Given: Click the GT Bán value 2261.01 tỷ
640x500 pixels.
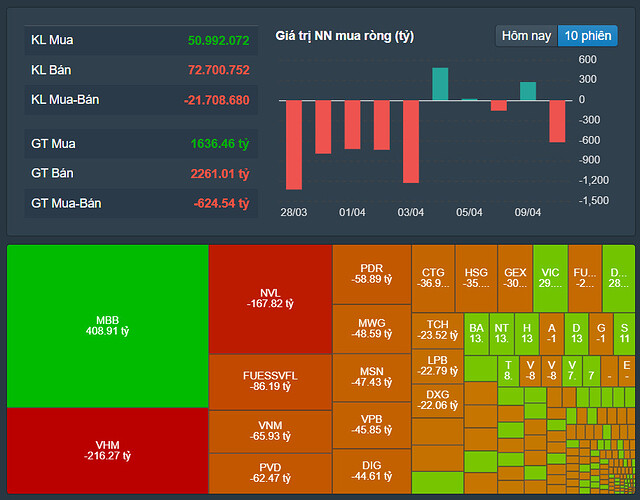Looking at the screenshot, I should click(x=220, y=174).
